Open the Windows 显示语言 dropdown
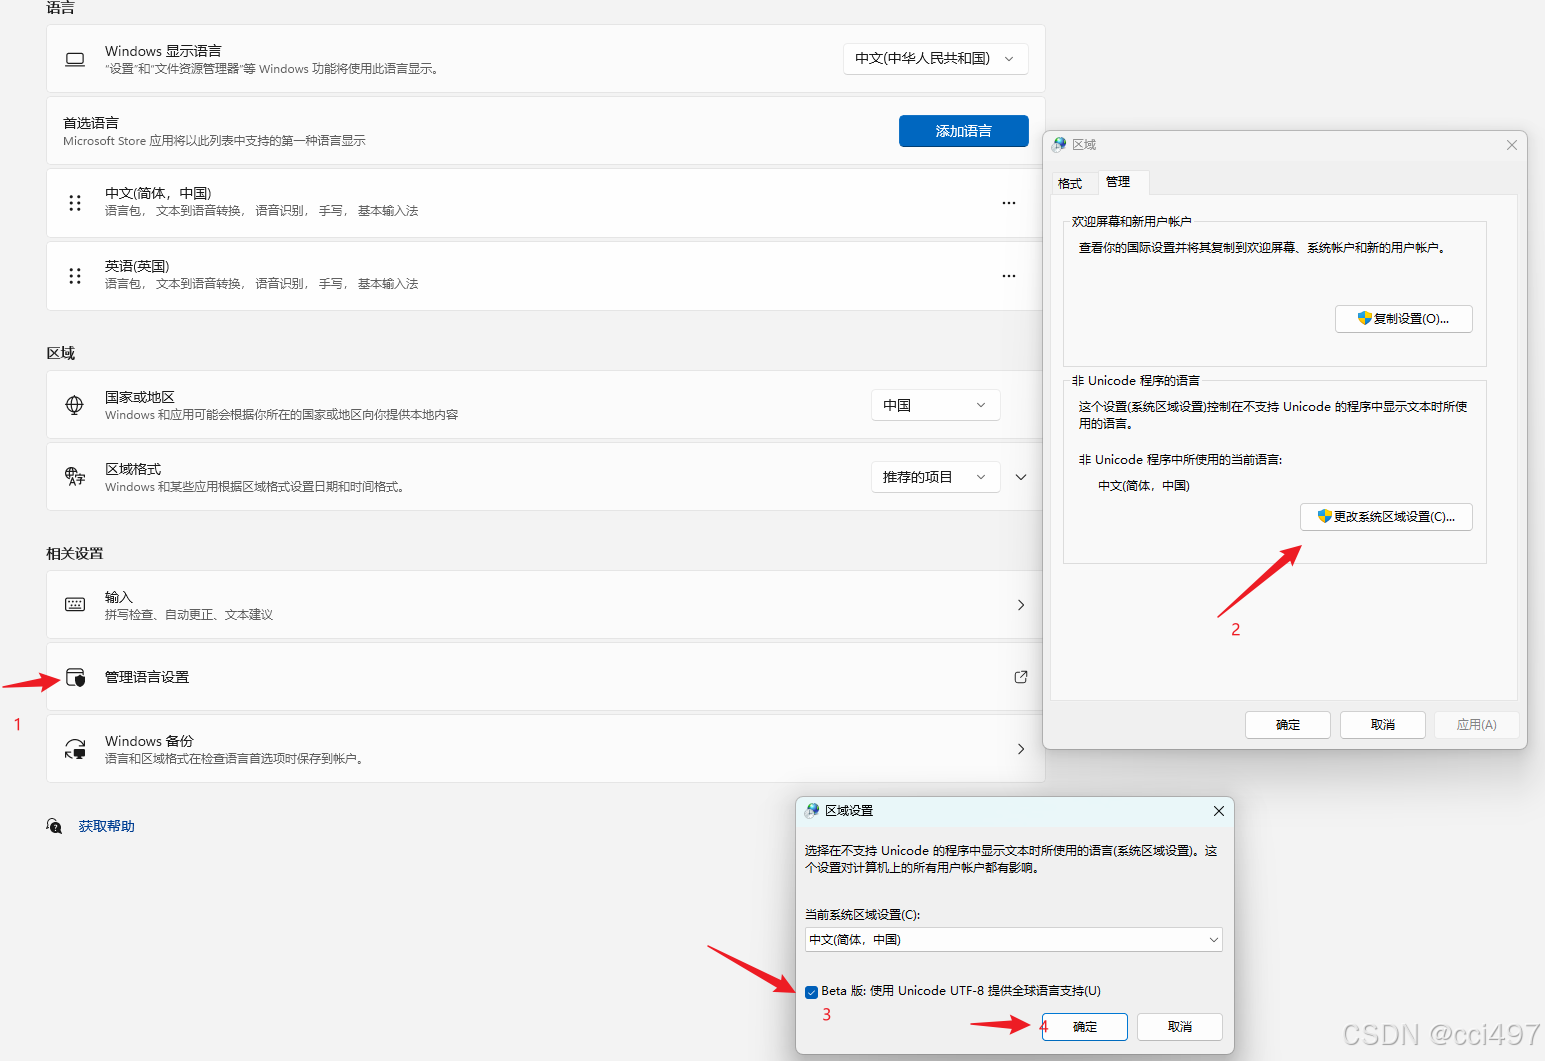This screenshot has width=1545, height=1061. click(935, 59)
